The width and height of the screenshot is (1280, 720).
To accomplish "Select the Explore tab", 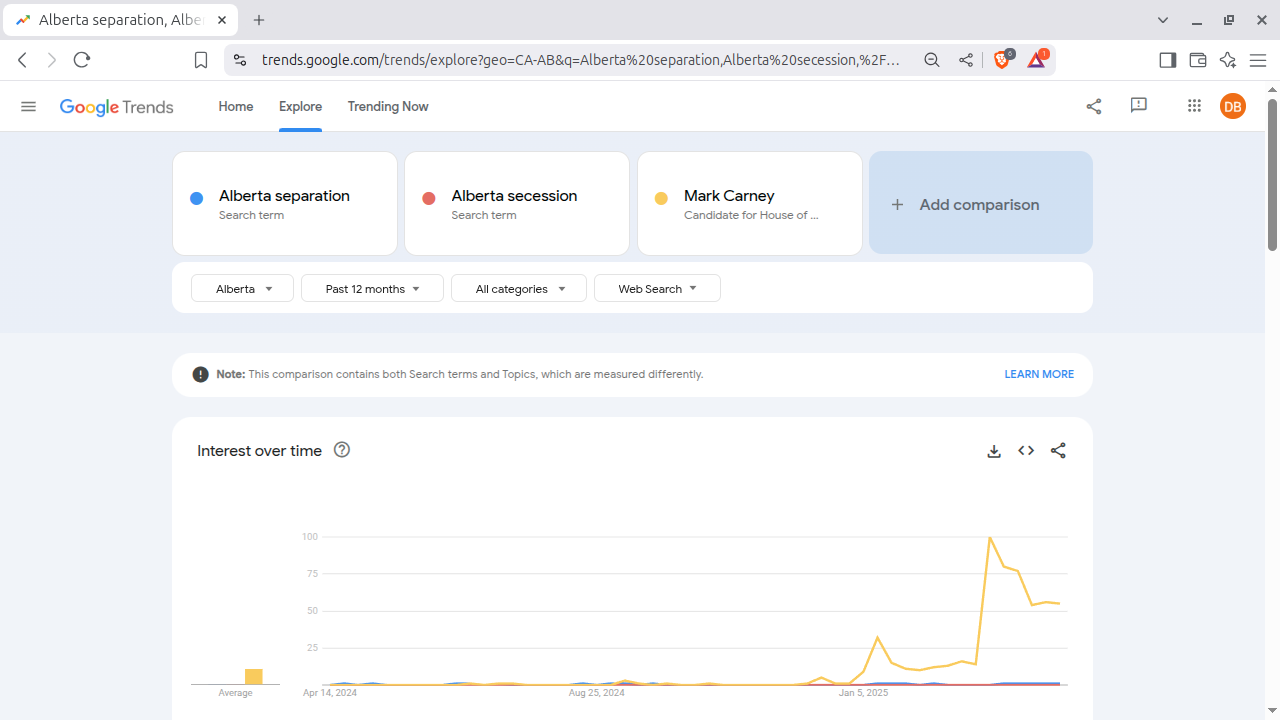I will (300, 106).
